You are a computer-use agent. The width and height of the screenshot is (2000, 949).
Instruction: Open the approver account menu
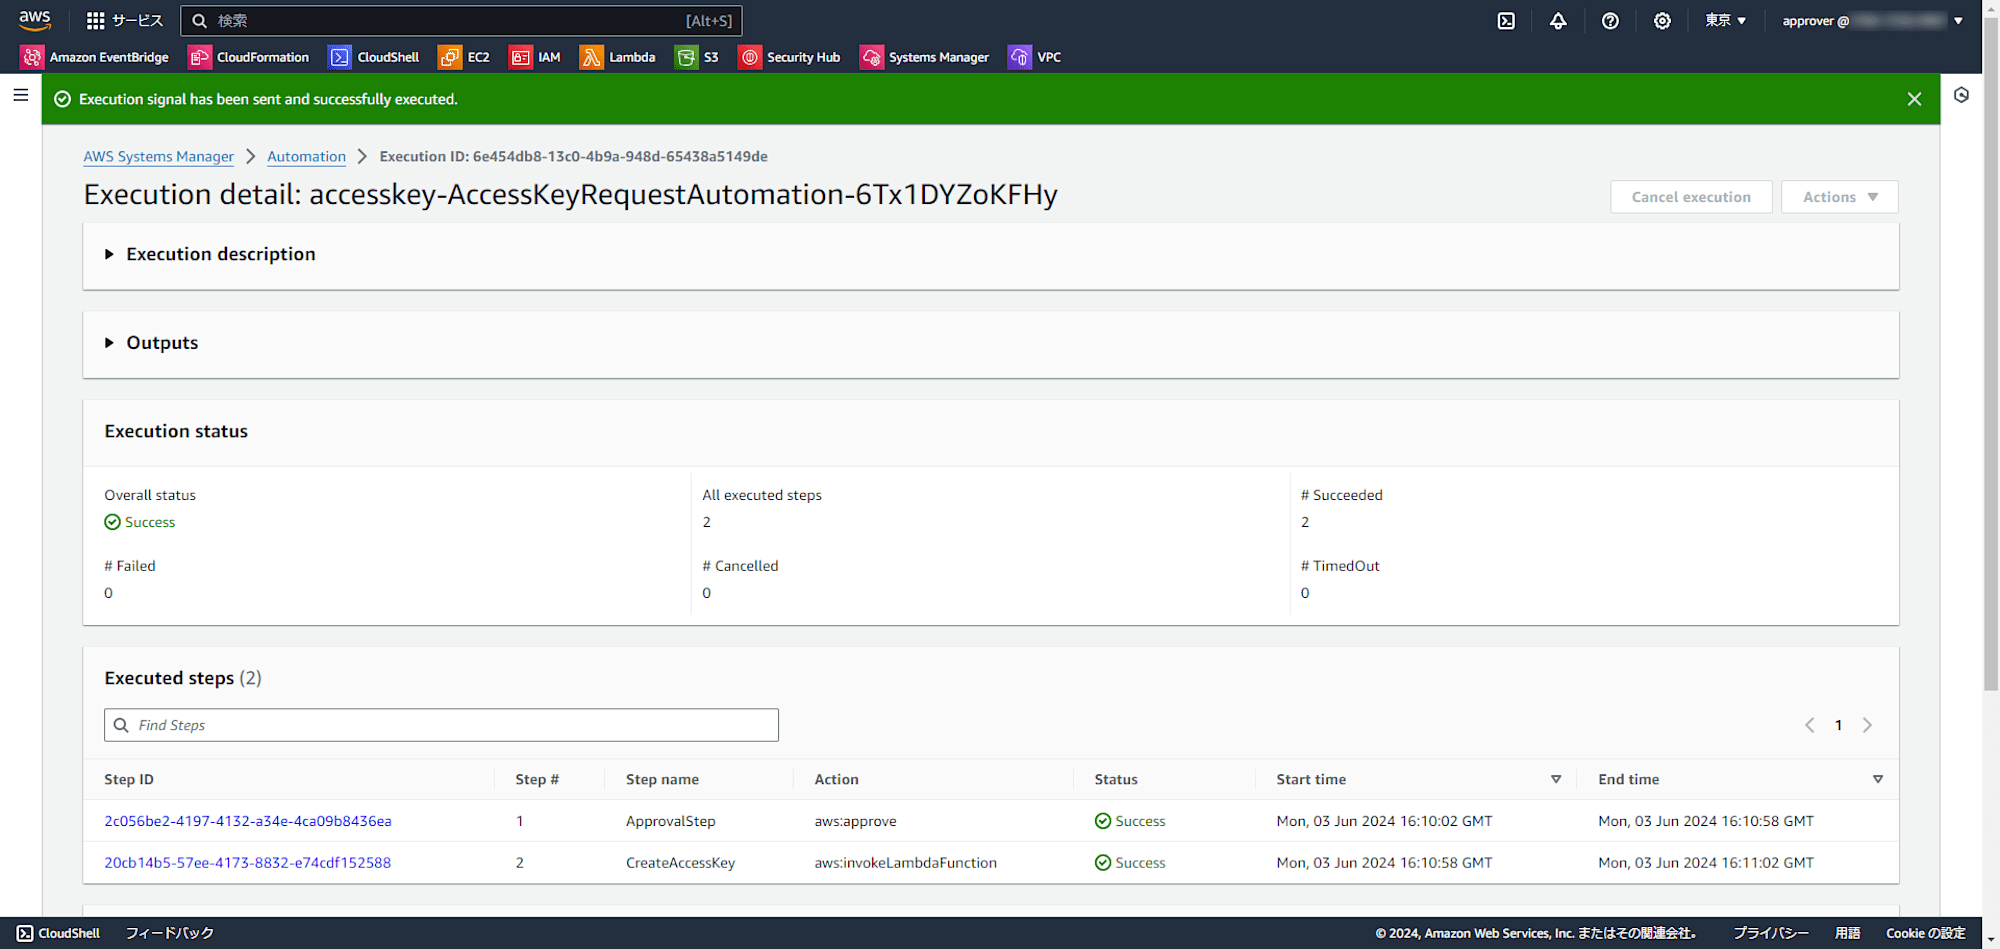(x=1872, y=21)
